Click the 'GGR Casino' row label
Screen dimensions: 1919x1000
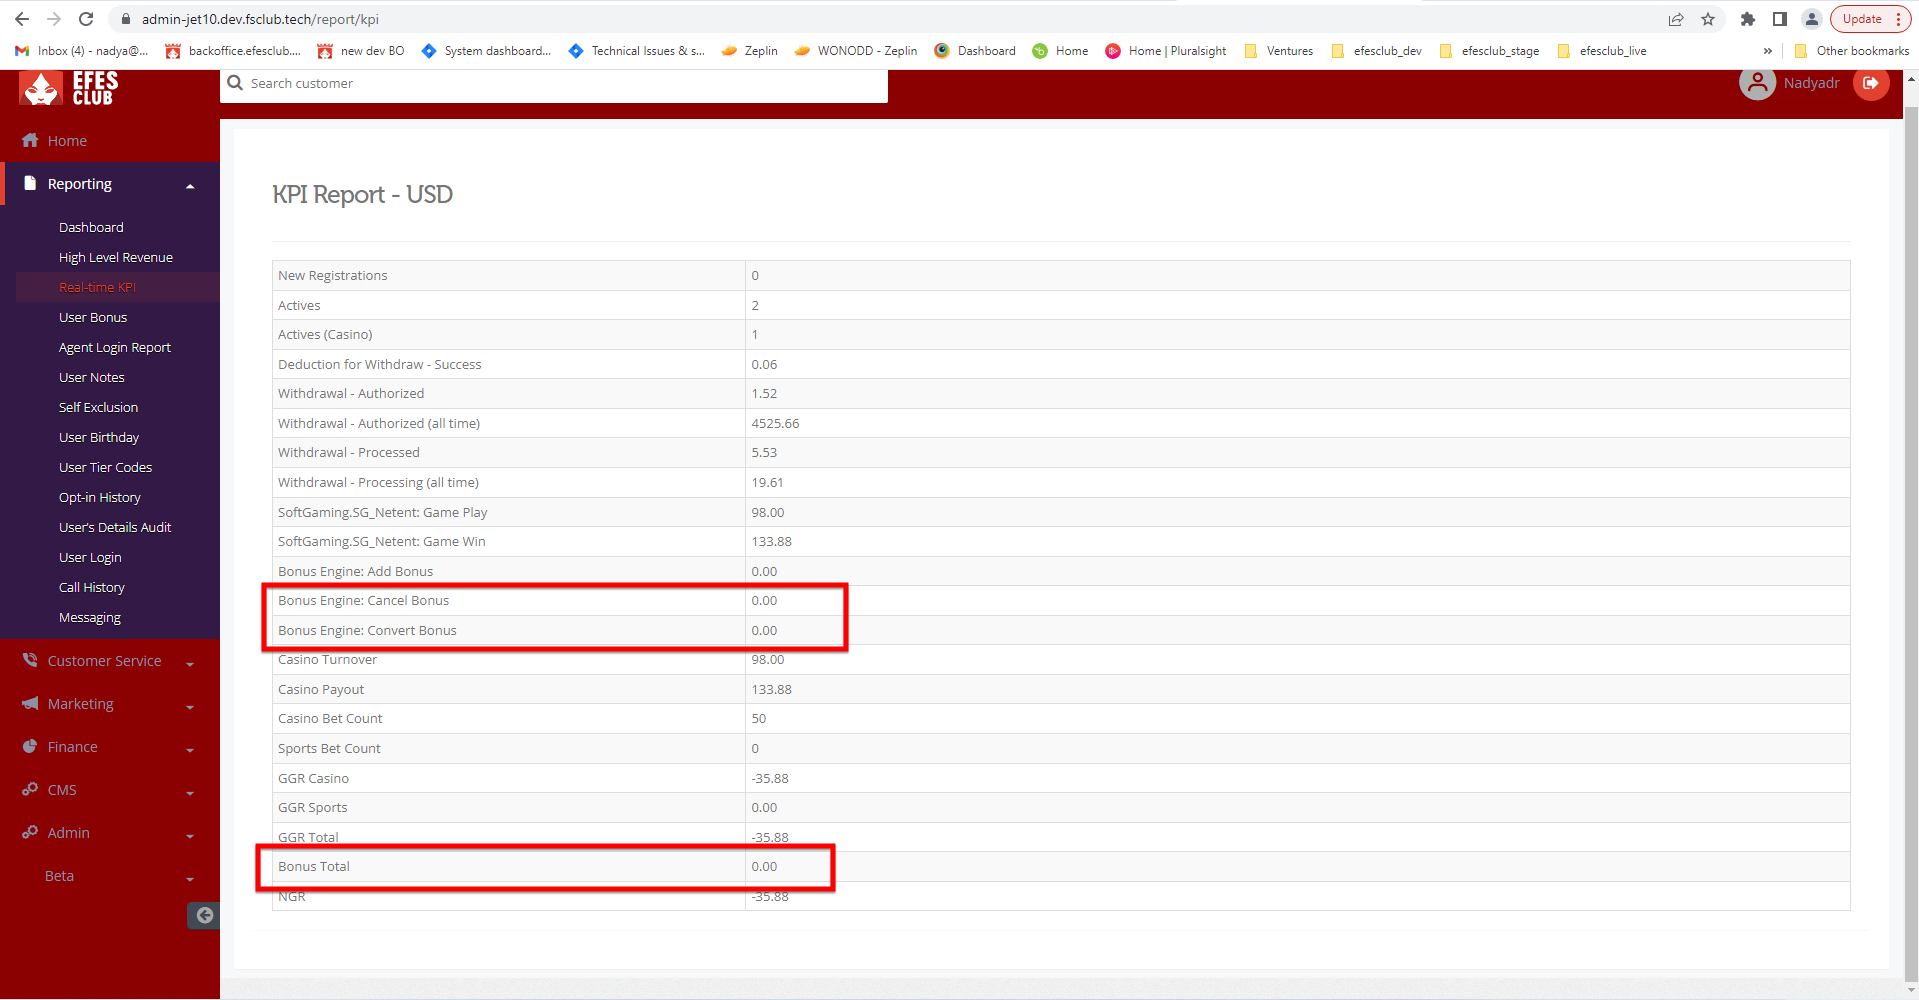(x=313, y=778)
